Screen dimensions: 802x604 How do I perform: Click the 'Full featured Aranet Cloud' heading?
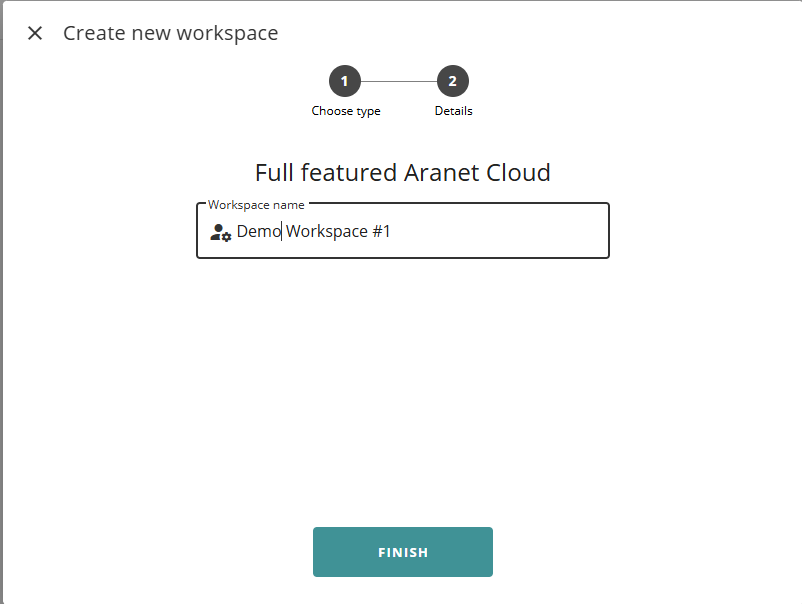pyautogui.click(x=403, y=172)
